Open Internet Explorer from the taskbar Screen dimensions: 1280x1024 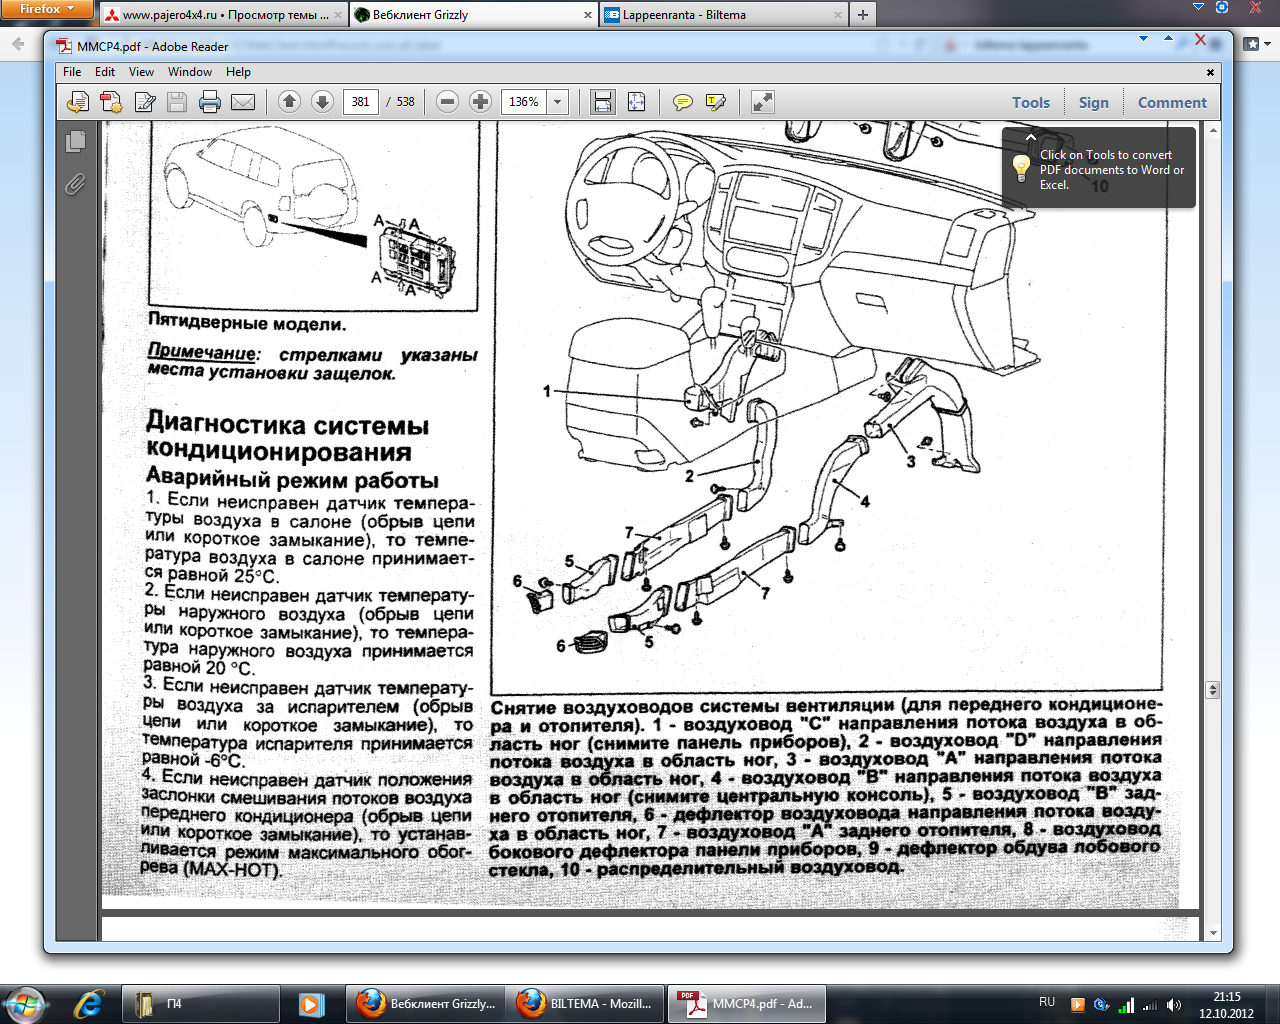tap(89, 1003)
